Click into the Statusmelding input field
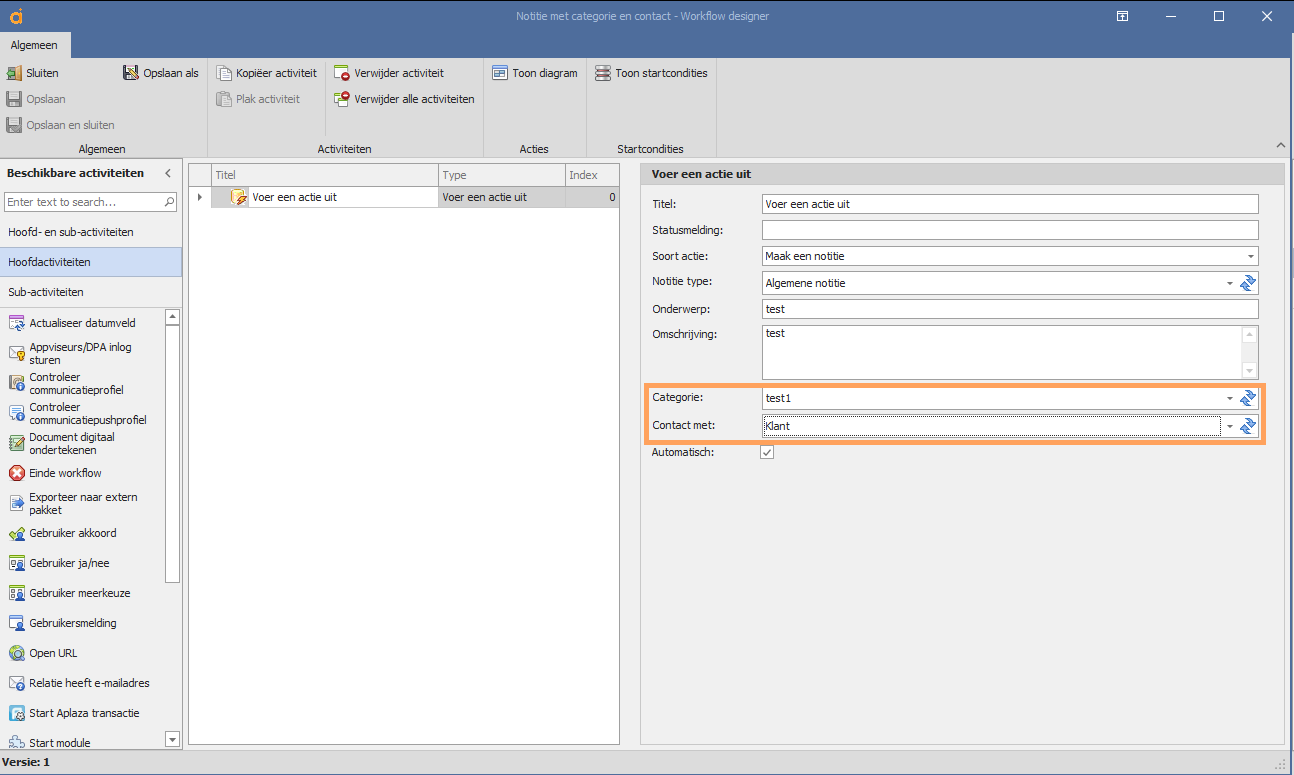1294x775 pixels. point(1010,230)
